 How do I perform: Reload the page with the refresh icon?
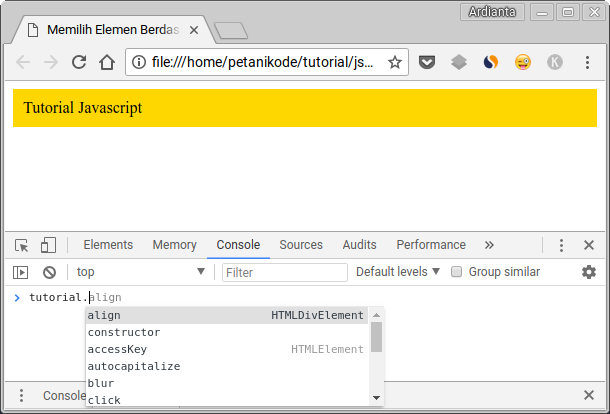[x=79, y=62]
